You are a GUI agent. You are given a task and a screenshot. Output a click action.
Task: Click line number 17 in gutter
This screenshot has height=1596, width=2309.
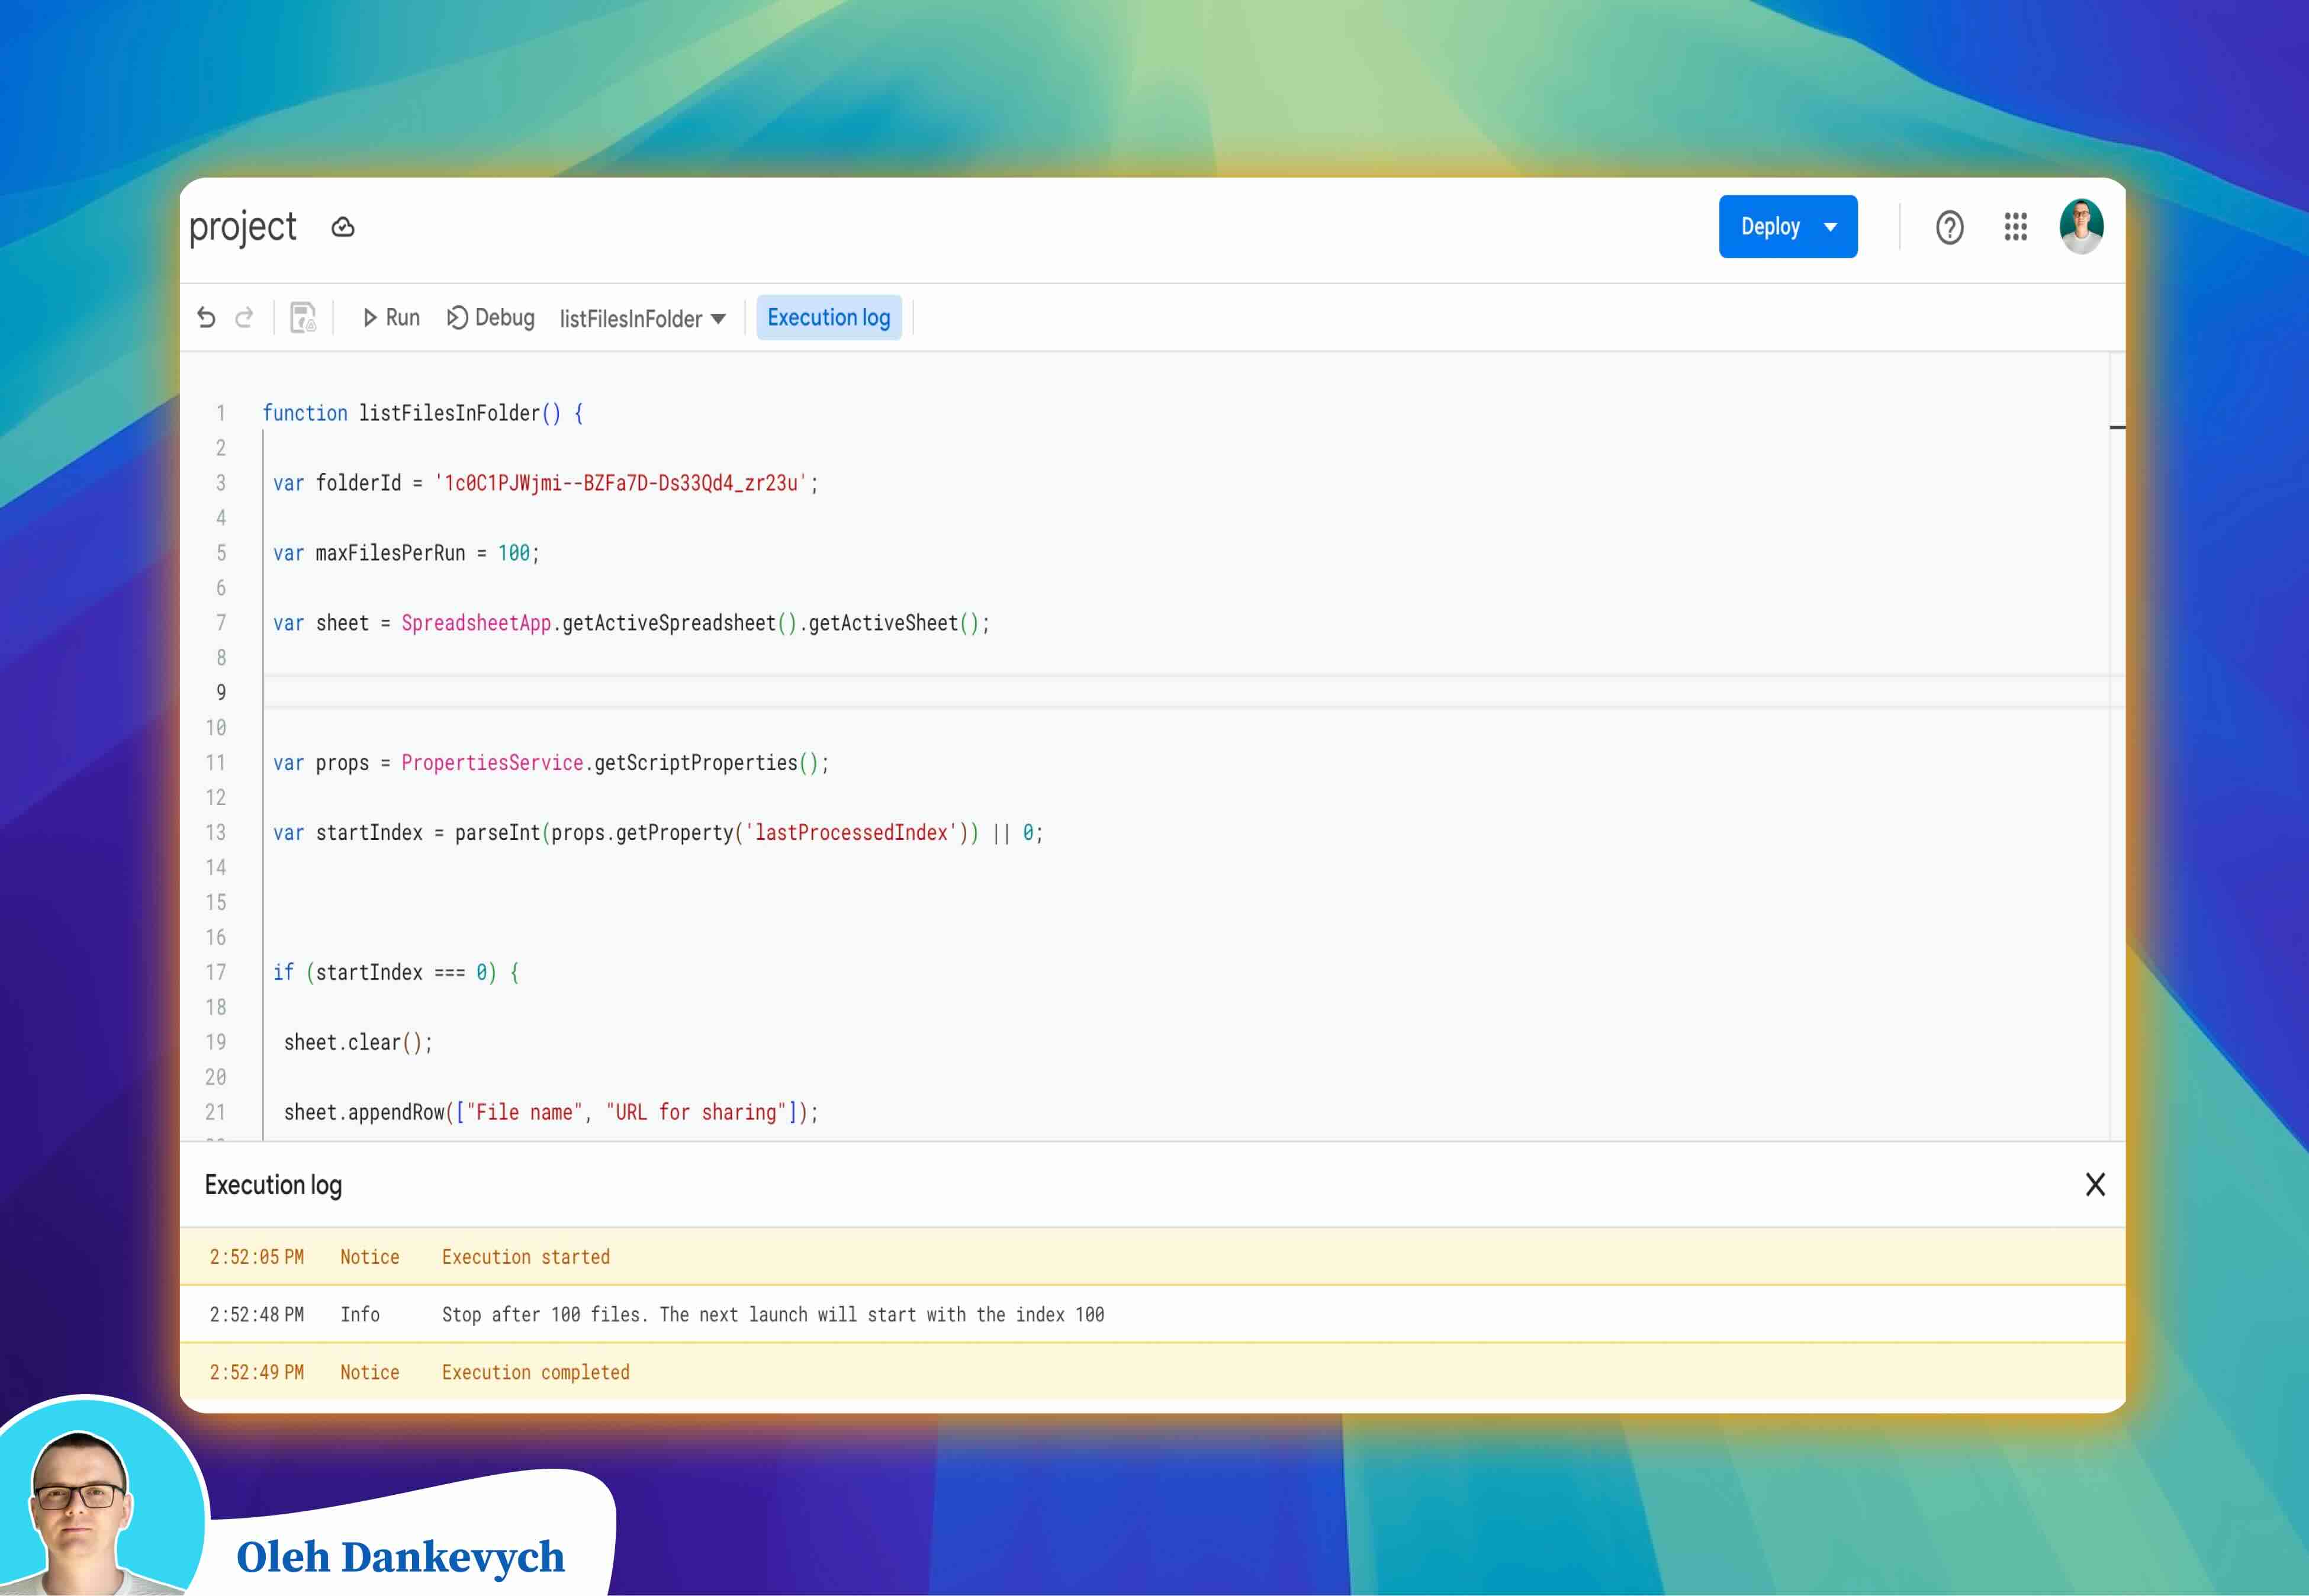click(216, 972)
